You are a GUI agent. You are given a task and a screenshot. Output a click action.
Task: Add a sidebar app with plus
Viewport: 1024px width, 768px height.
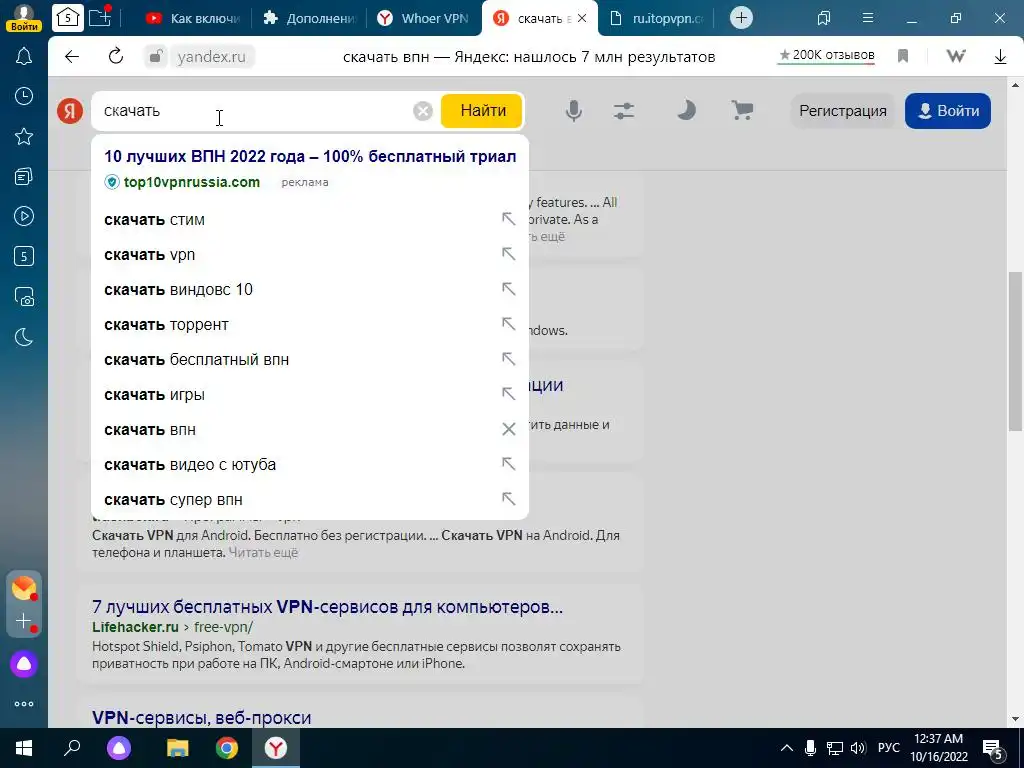(24, 620)
